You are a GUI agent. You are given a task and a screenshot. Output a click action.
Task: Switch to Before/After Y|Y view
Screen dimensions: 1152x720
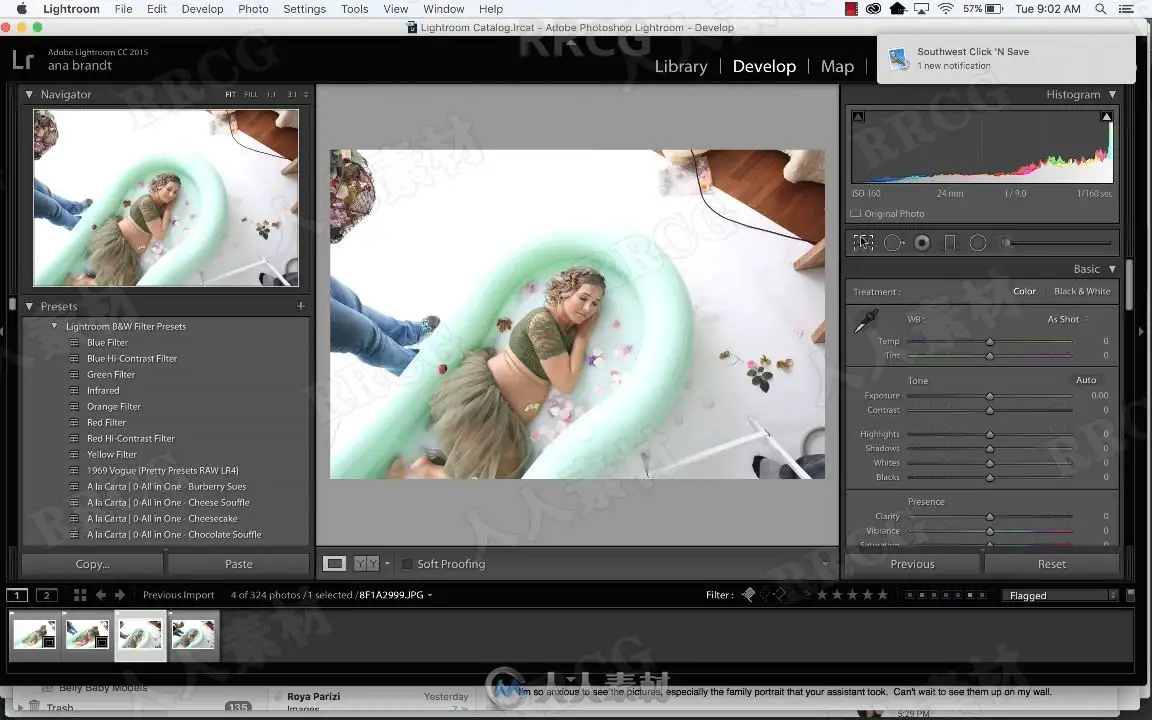tap(367, 564)
